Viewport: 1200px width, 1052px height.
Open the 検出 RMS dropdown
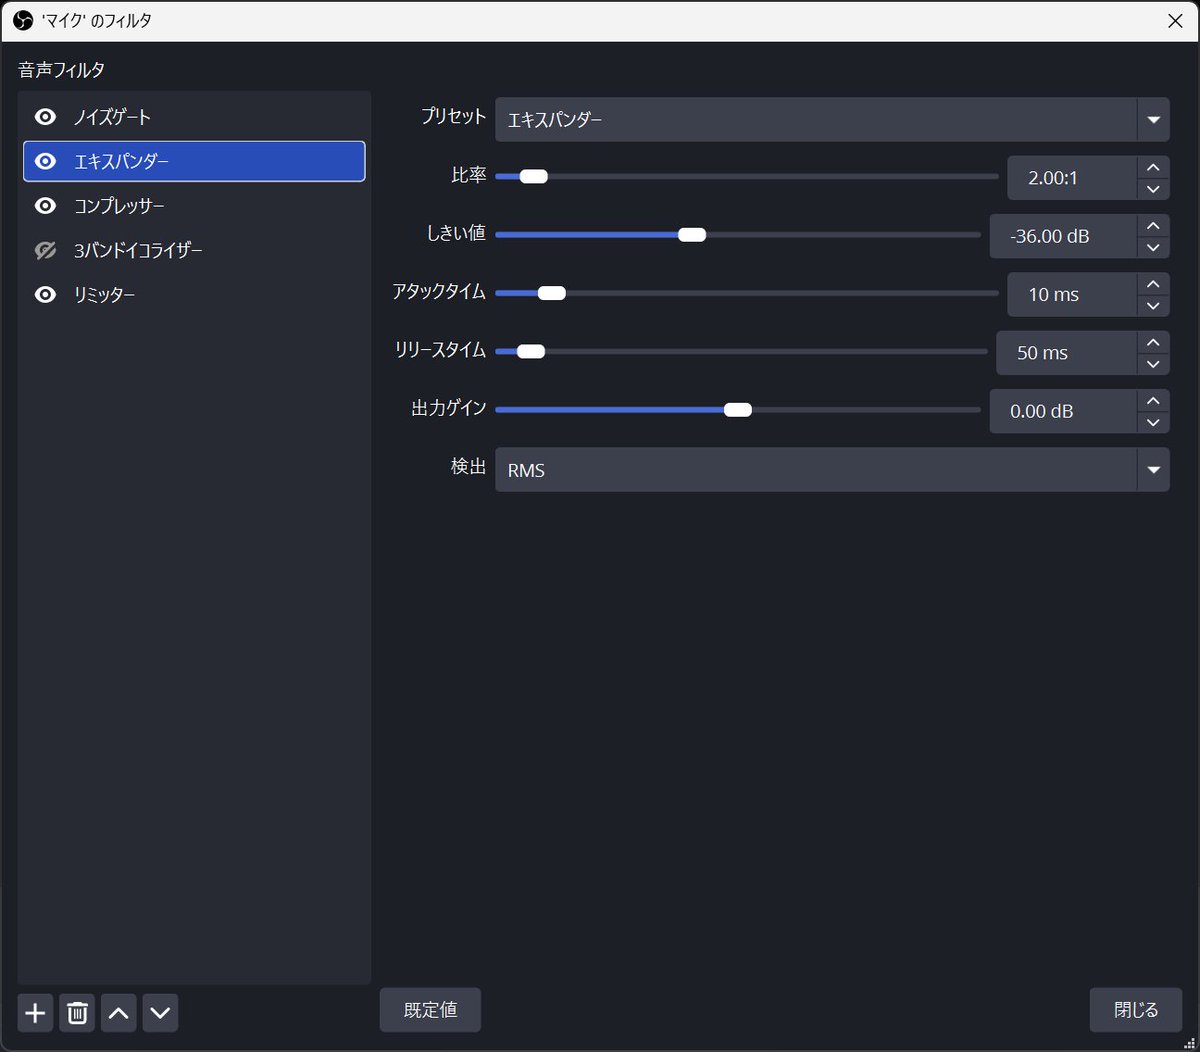click(x=832, y=470)
